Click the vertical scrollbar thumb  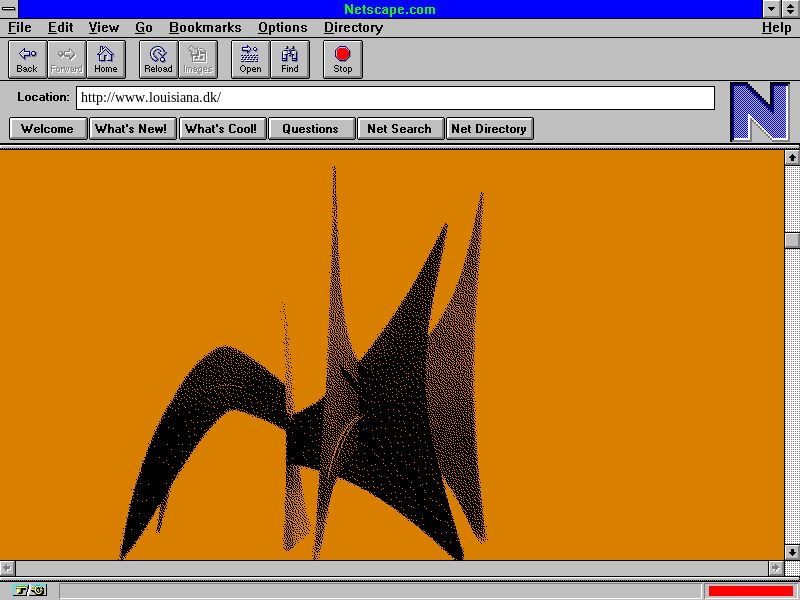pos(792,240)
